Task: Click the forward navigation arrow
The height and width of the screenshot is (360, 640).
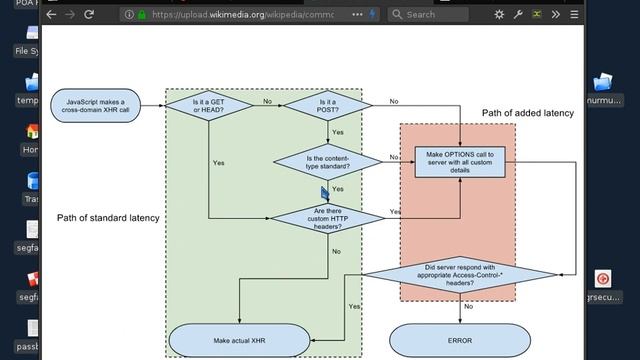Action: pyautogui.click(x=70, y=15)
